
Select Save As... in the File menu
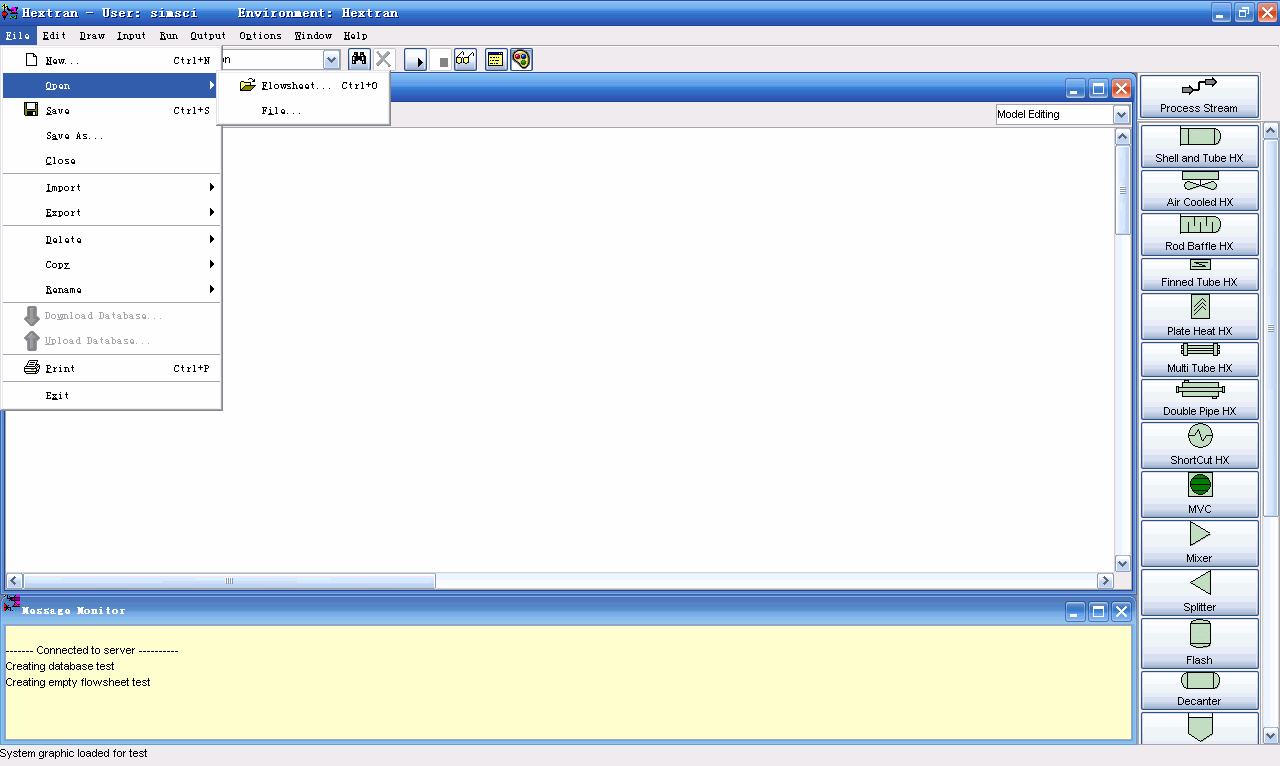[x=112, y=136]
